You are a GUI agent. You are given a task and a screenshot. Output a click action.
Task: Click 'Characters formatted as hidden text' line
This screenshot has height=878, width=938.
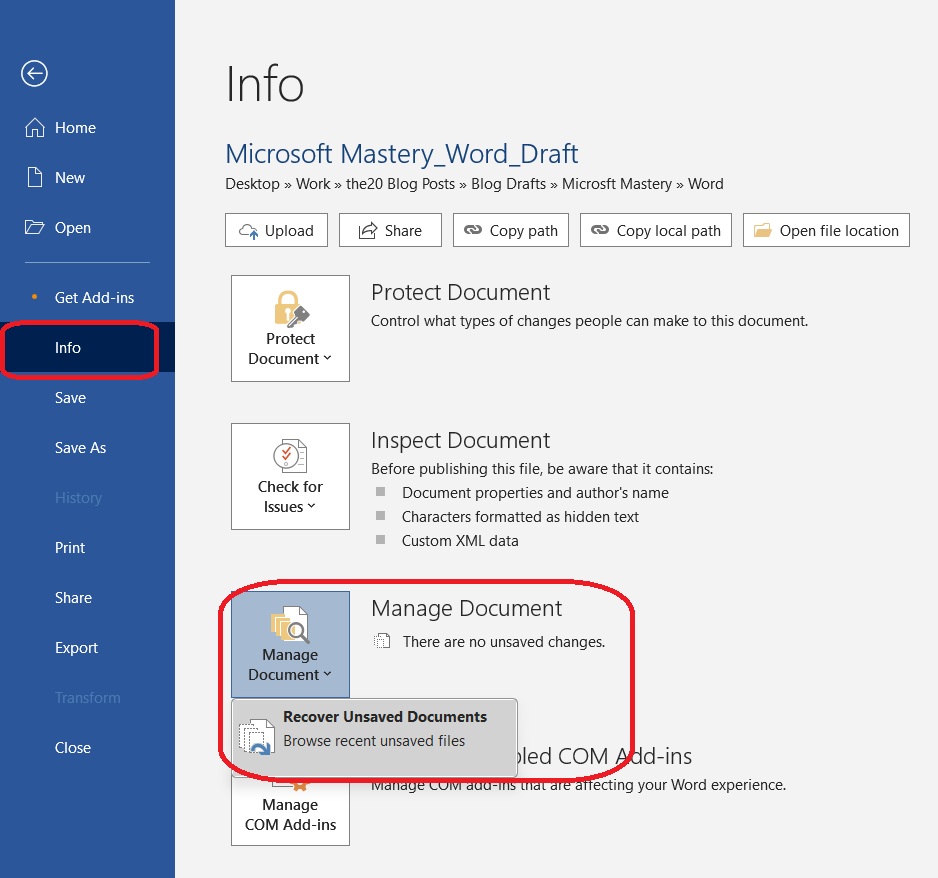point(520,516)
